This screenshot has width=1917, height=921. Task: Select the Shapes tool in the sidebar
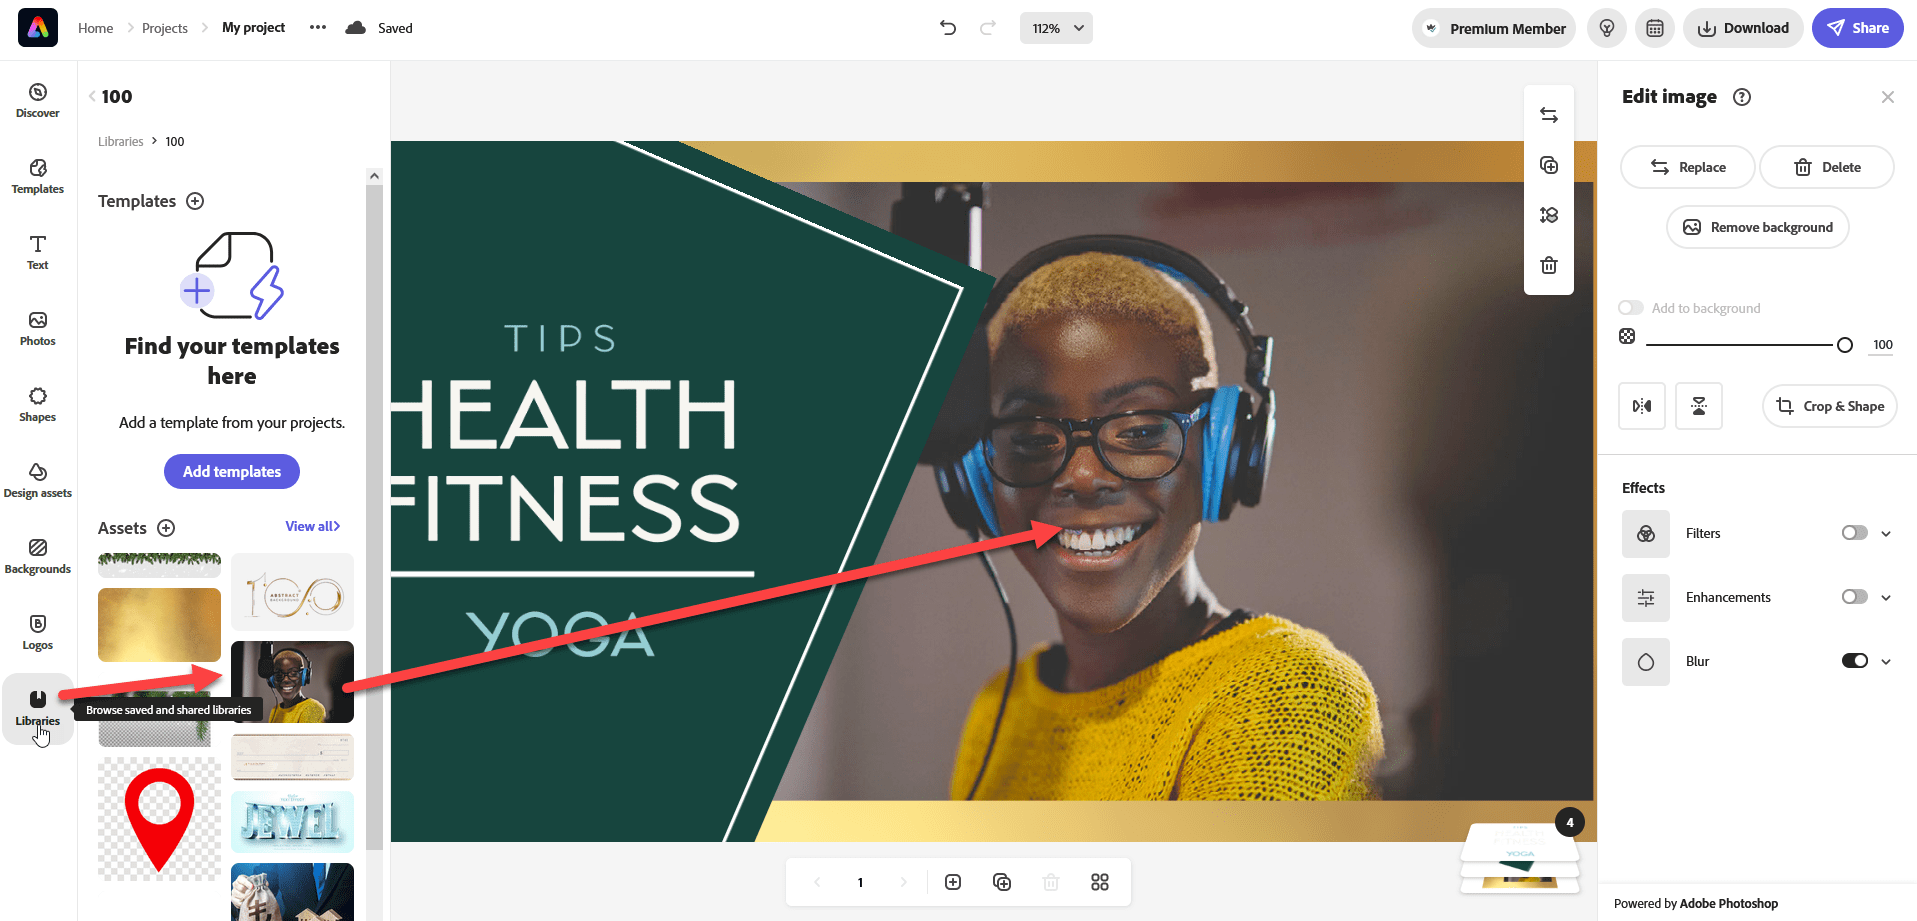tap(37, 404)
